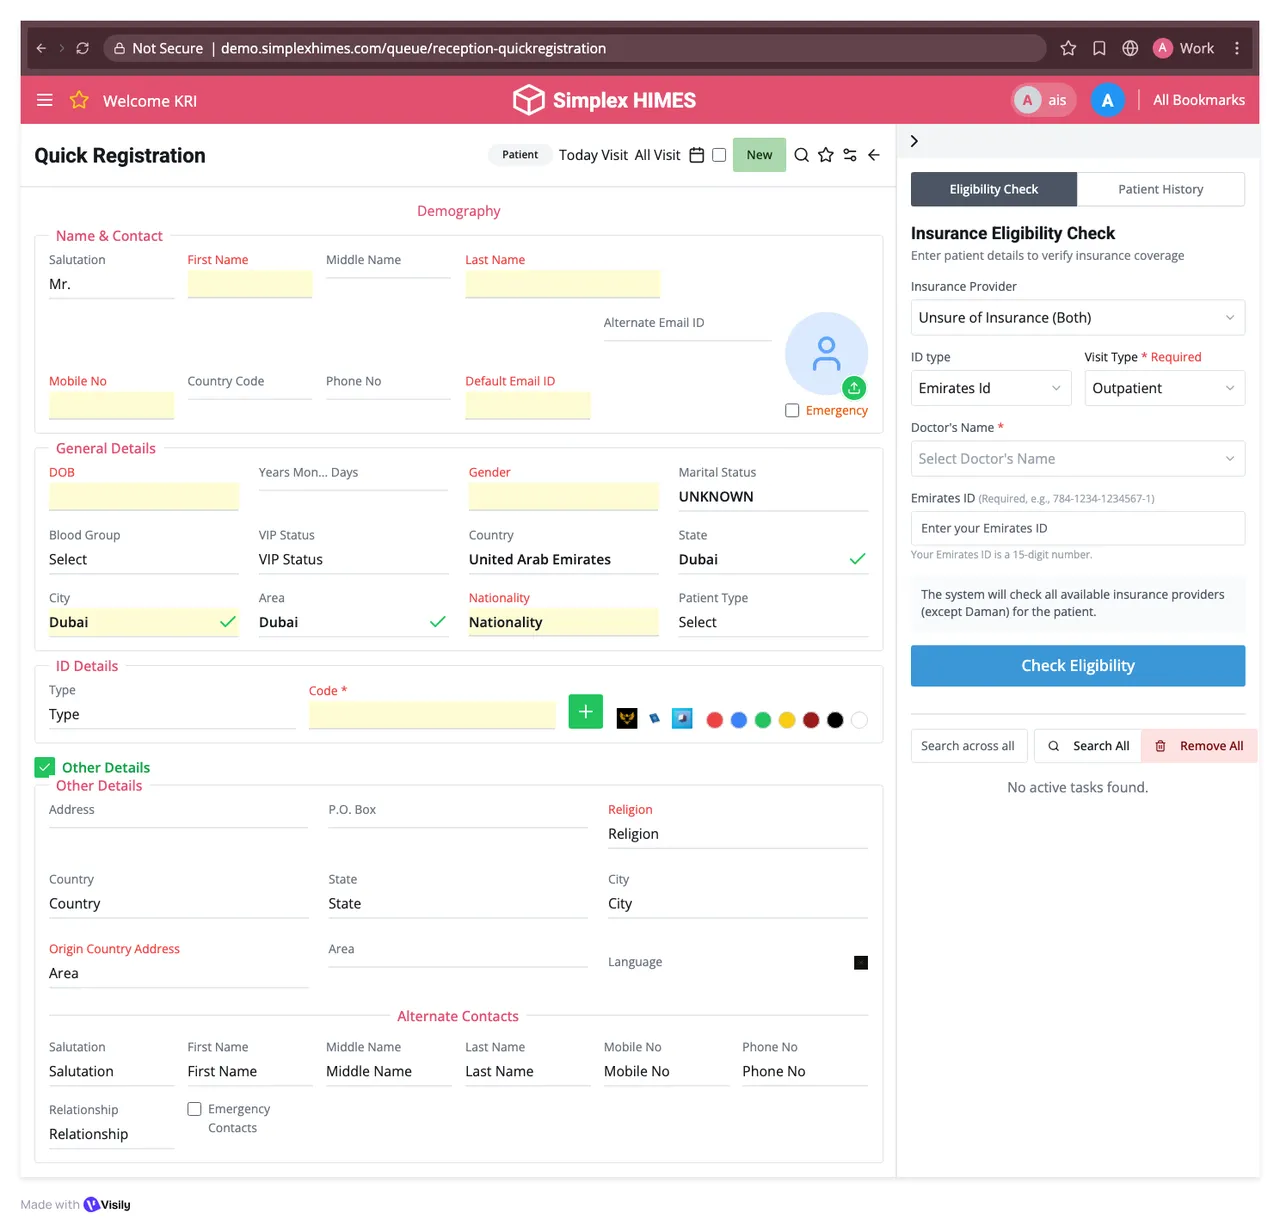This screenshot has width=1280, height=1232.
Task: Tick the checkbox next to the New button
Action: 719,155
